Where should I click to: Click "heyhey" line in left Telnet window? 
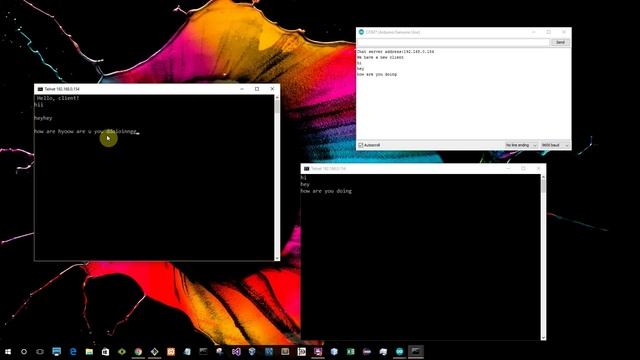43,118
